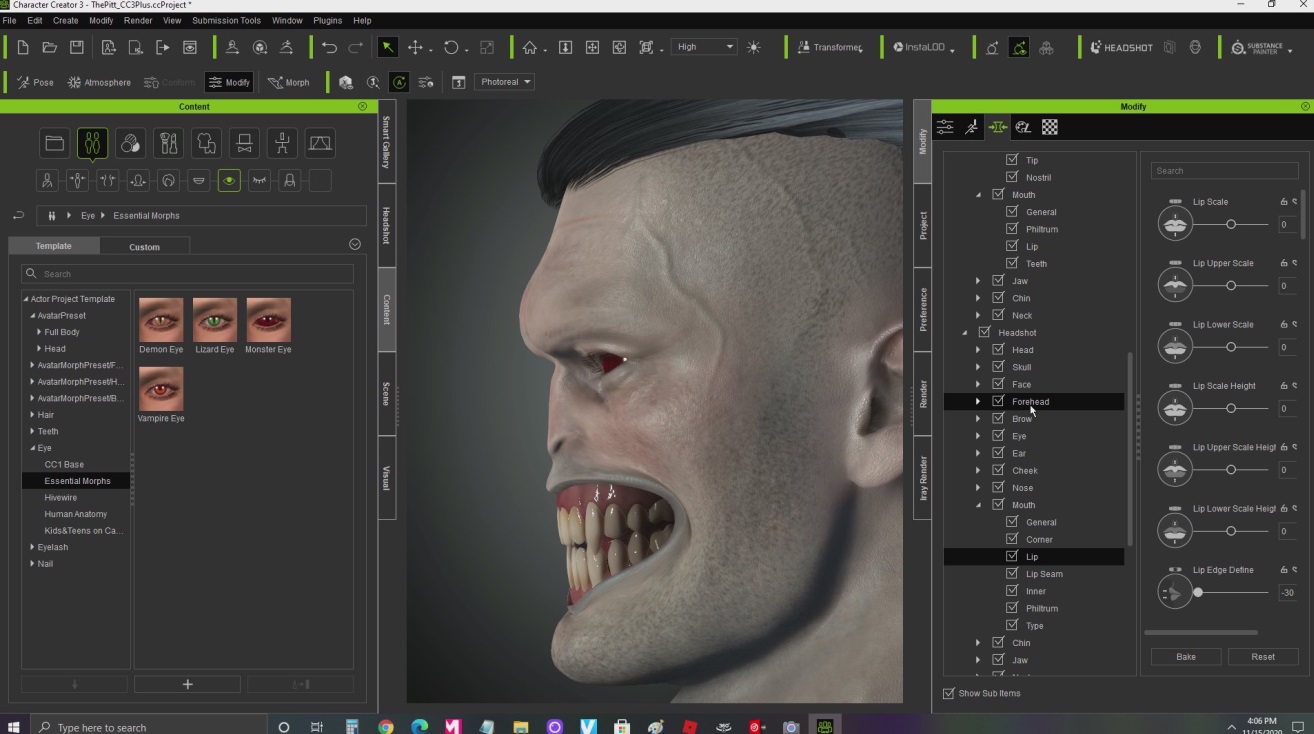Select the Eye subcategory icon
Screen dimensions: 1314x734
click(229, 181)
